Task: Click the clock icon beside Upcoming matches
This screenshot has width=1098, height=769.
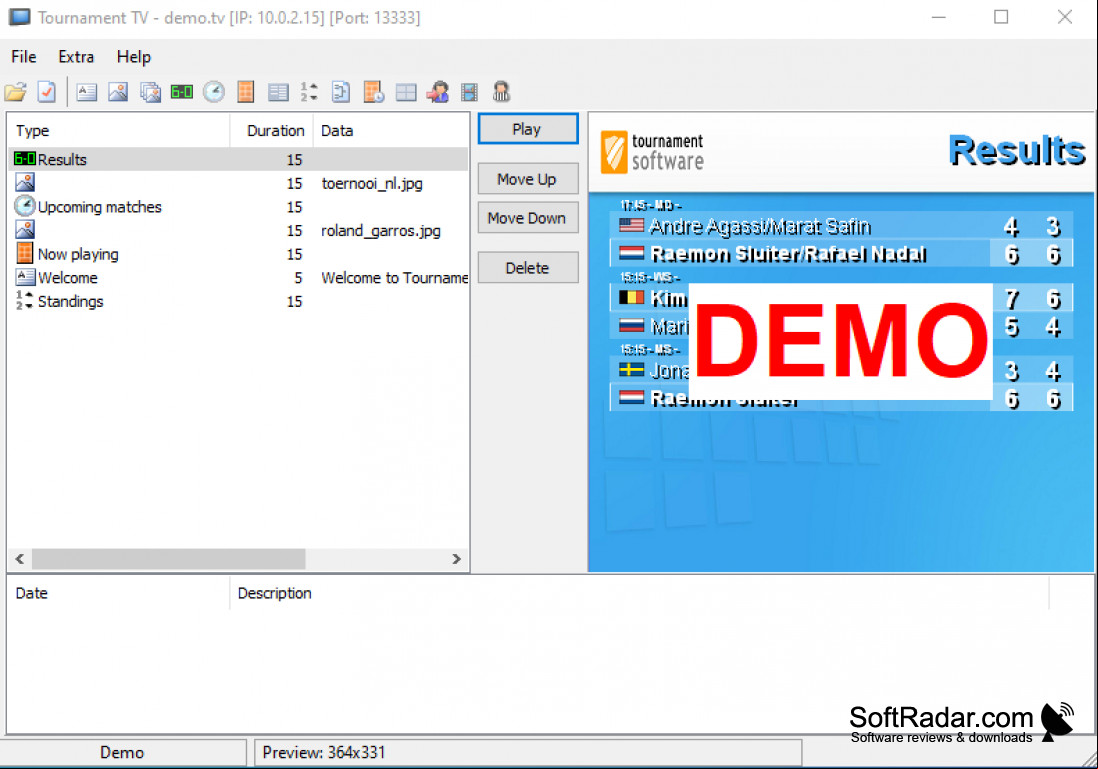Action: [x=25, y=206]
